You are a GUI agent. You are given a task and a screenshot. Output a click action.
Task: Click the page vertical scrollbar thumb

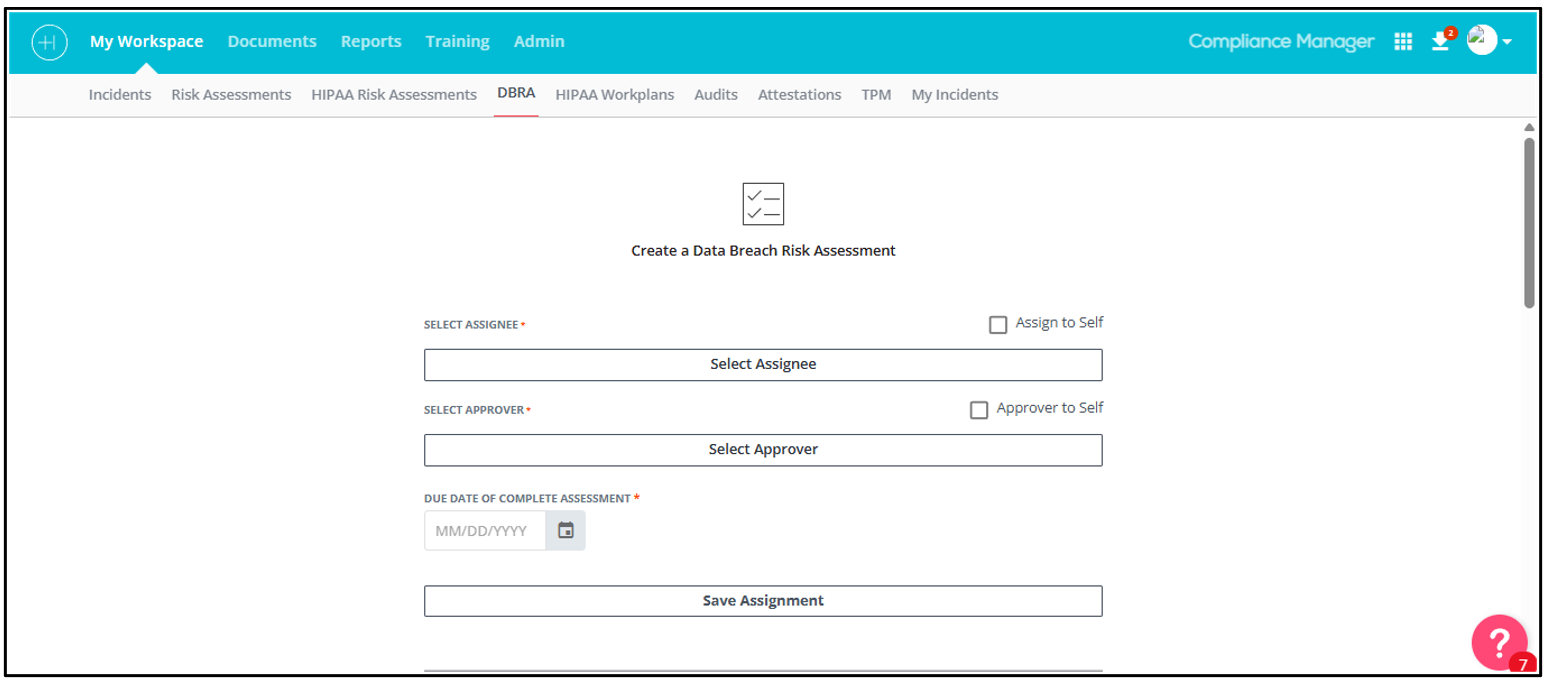click(x=1529, y=222)
